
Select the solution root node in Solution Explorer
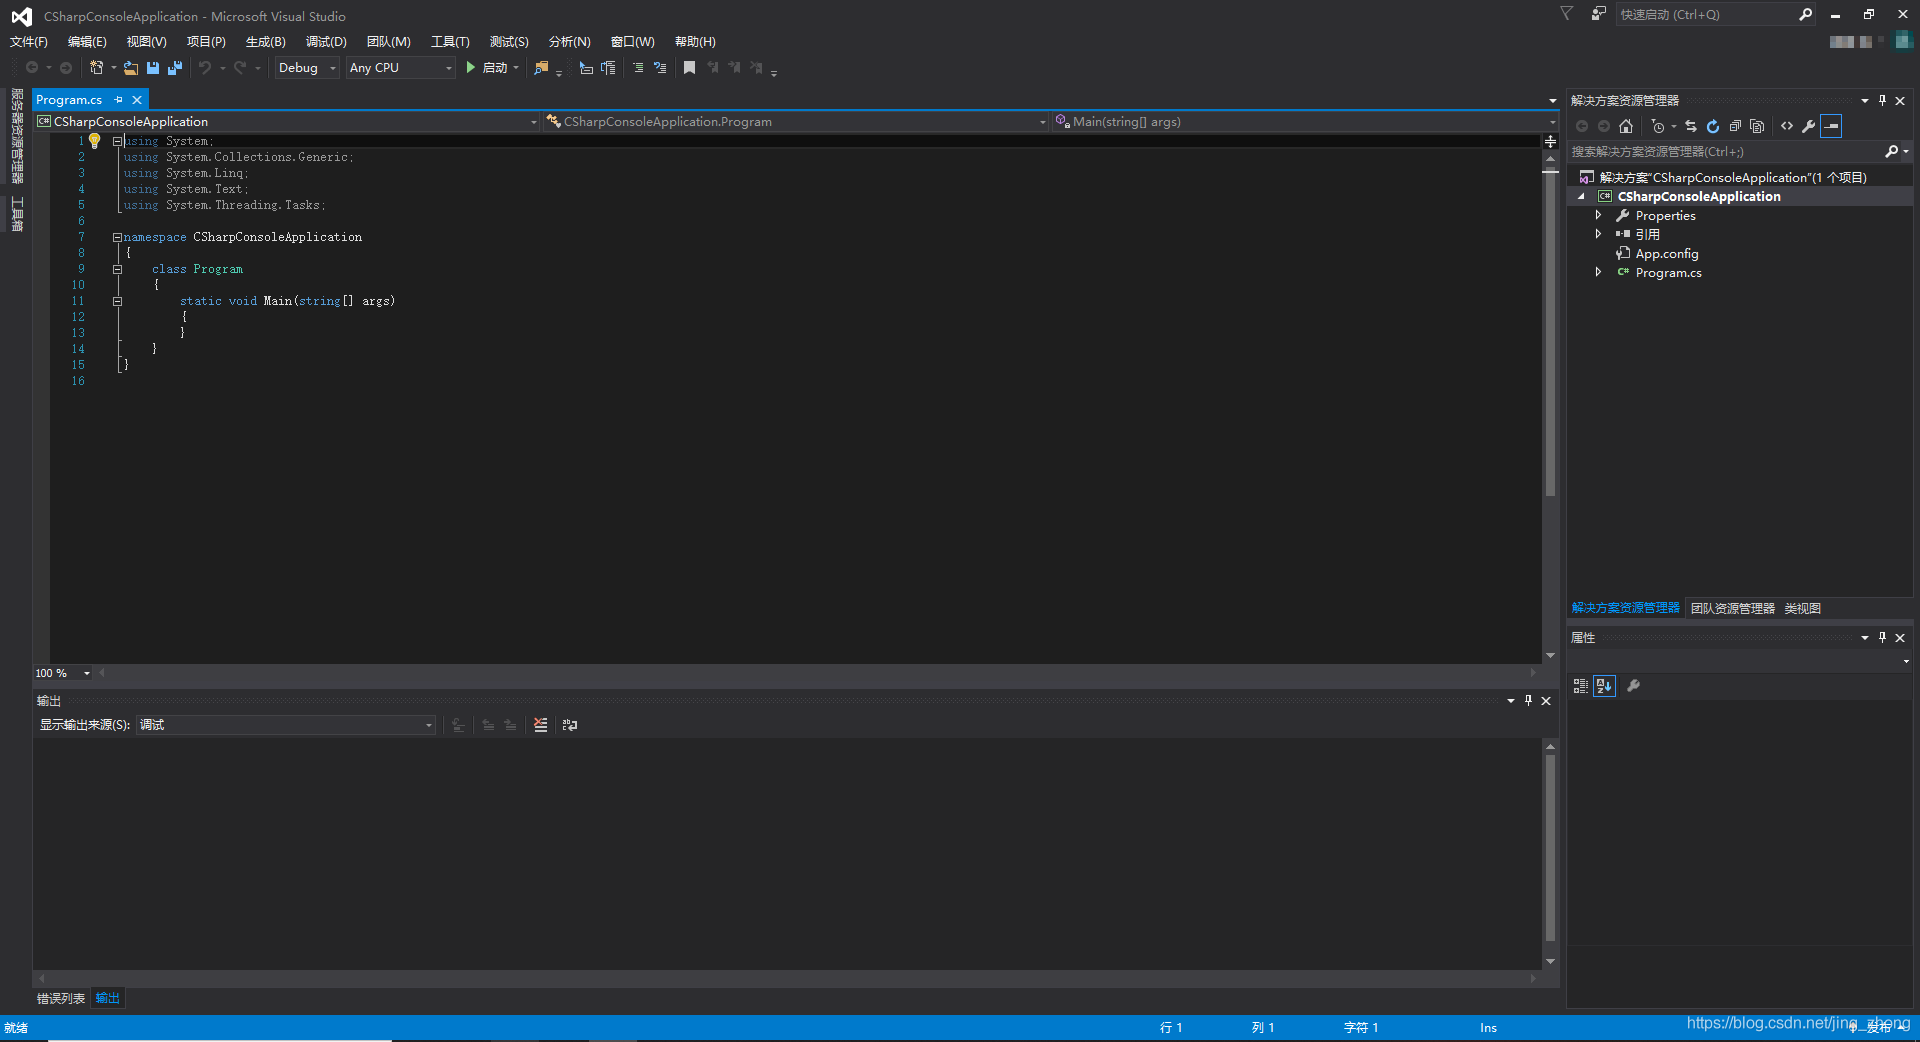pos(1733,178)
